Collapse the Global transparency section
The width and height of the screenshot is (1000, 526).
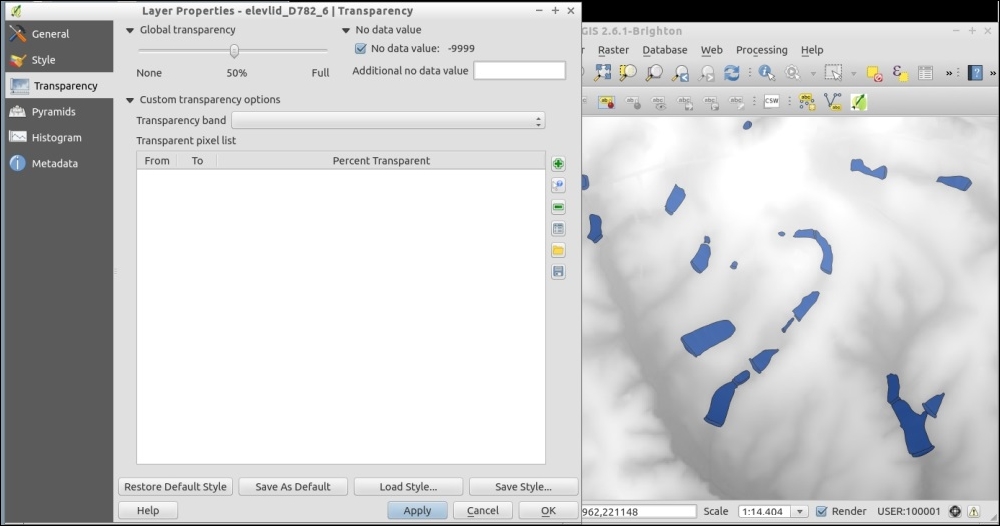tap(130, 30)
